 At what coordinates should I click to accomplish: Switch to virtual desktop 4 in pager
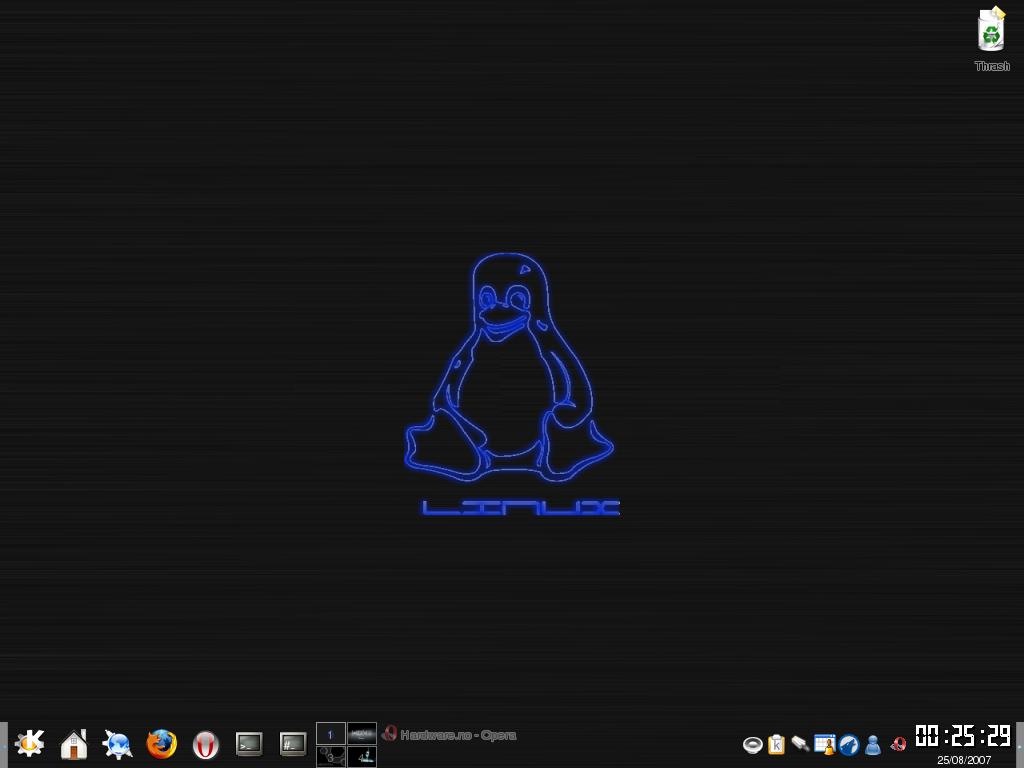pos(362,756)
